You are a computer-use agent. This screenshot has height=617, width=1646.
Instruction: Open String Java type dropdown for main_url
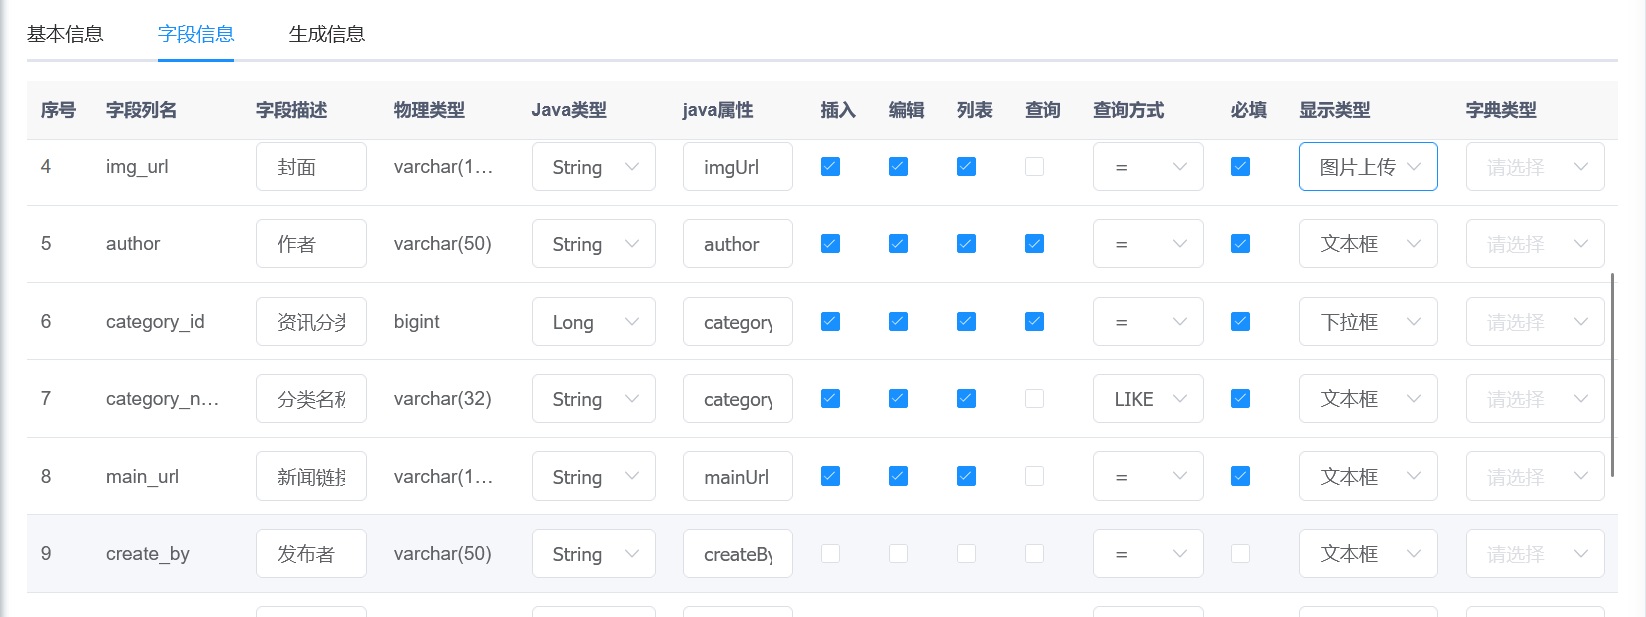tap(593, 477)
